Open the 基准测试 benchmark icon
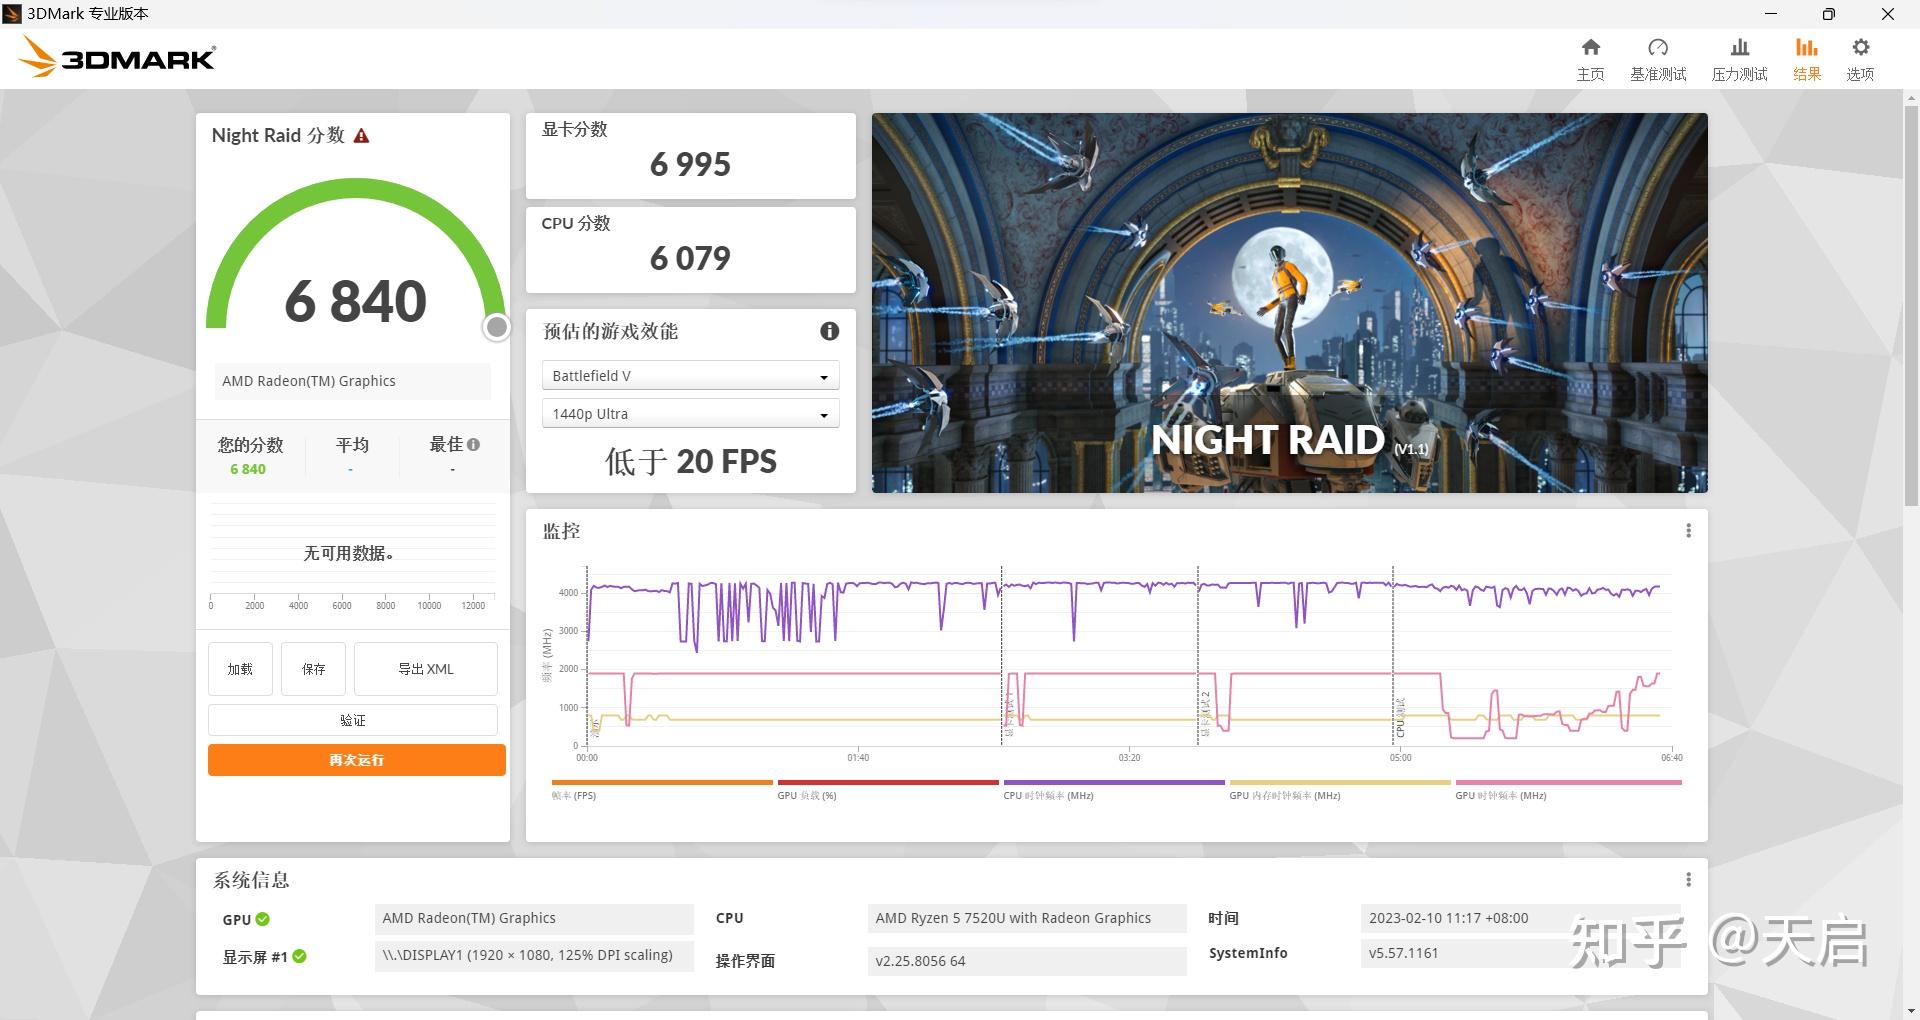This screenshot has width=1920, height=1020. 1657,57
